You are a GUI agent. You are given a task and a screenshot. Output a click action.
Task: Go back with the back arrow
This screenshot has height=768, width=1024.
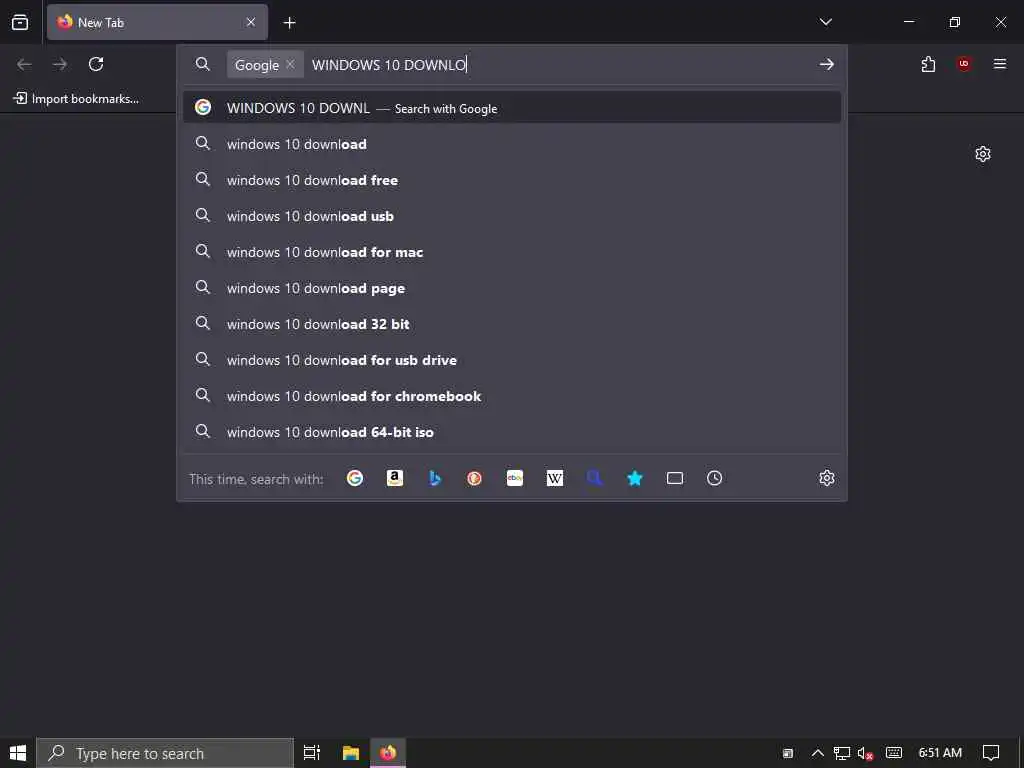(24, 64)
